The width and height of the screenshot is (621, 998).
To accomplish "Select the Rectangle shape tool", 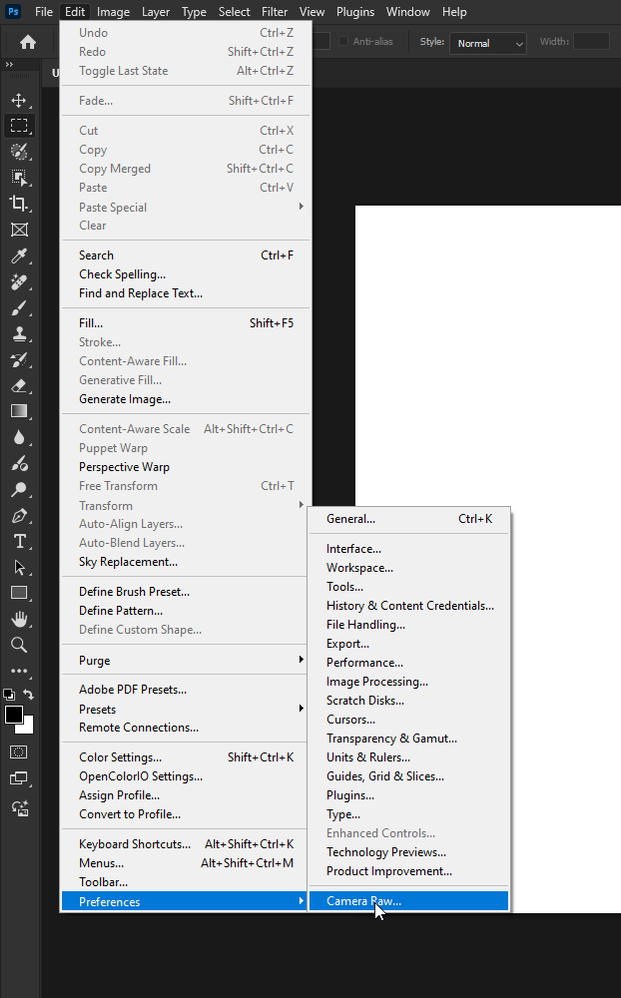I will [x=19, y=593].
